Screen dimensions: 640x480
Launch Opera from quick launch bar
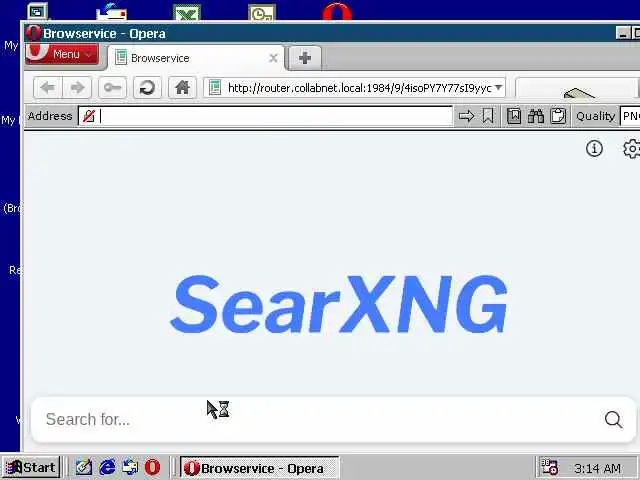point(152,467)
